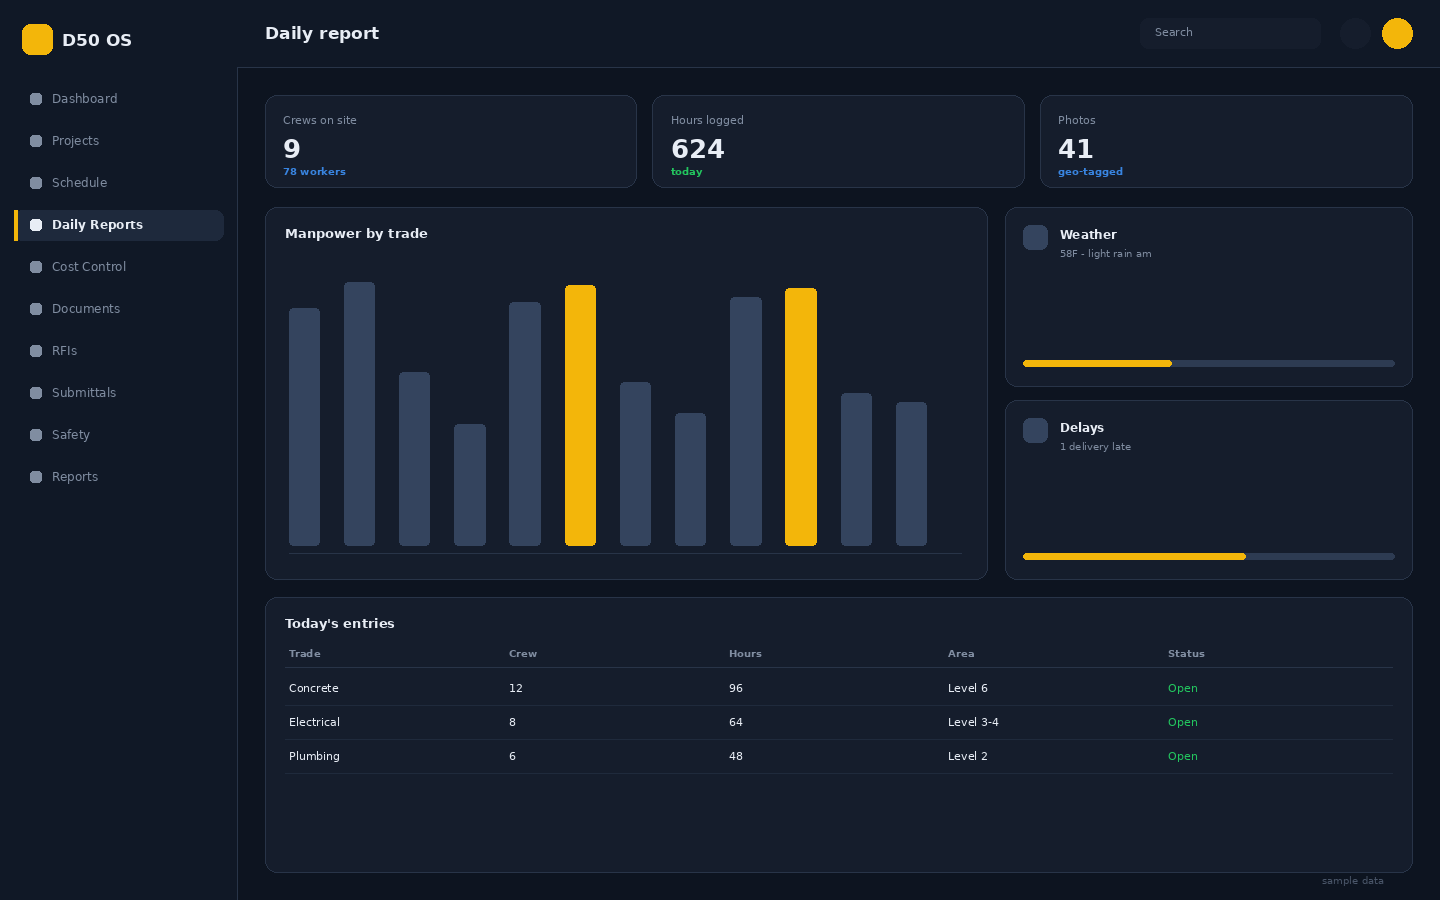Open the Documents section
Image resolution: width=1440 pixels, height=900 pixels.
pos(119,309)
